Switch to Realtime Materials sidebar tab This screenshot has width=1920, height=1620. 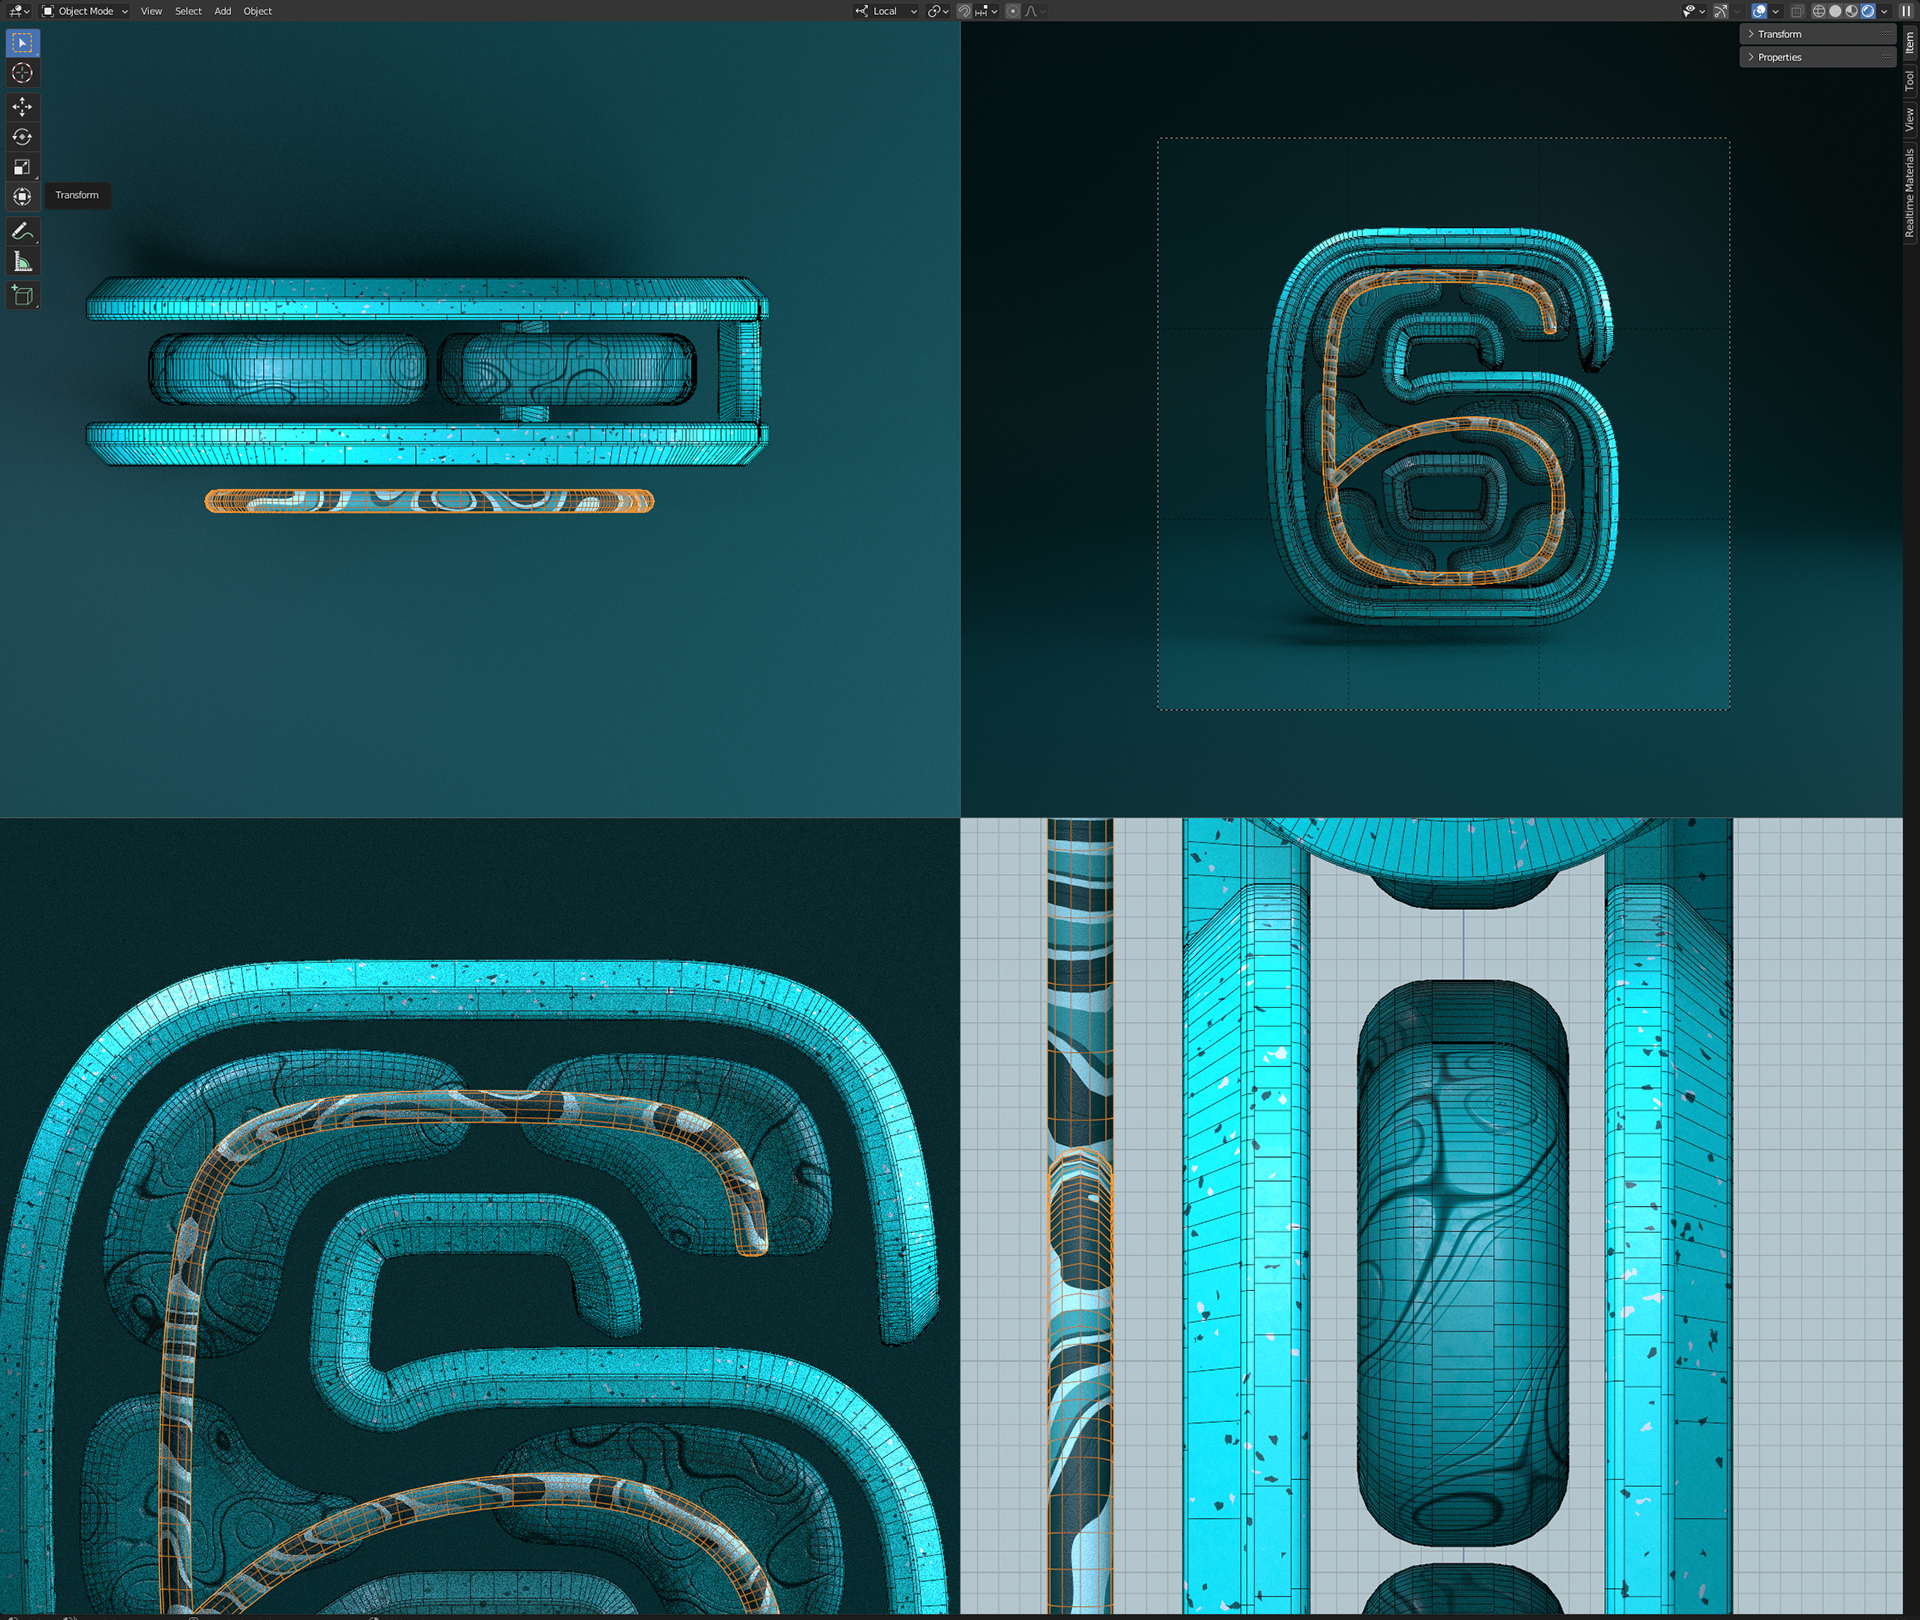[1909, 192]
